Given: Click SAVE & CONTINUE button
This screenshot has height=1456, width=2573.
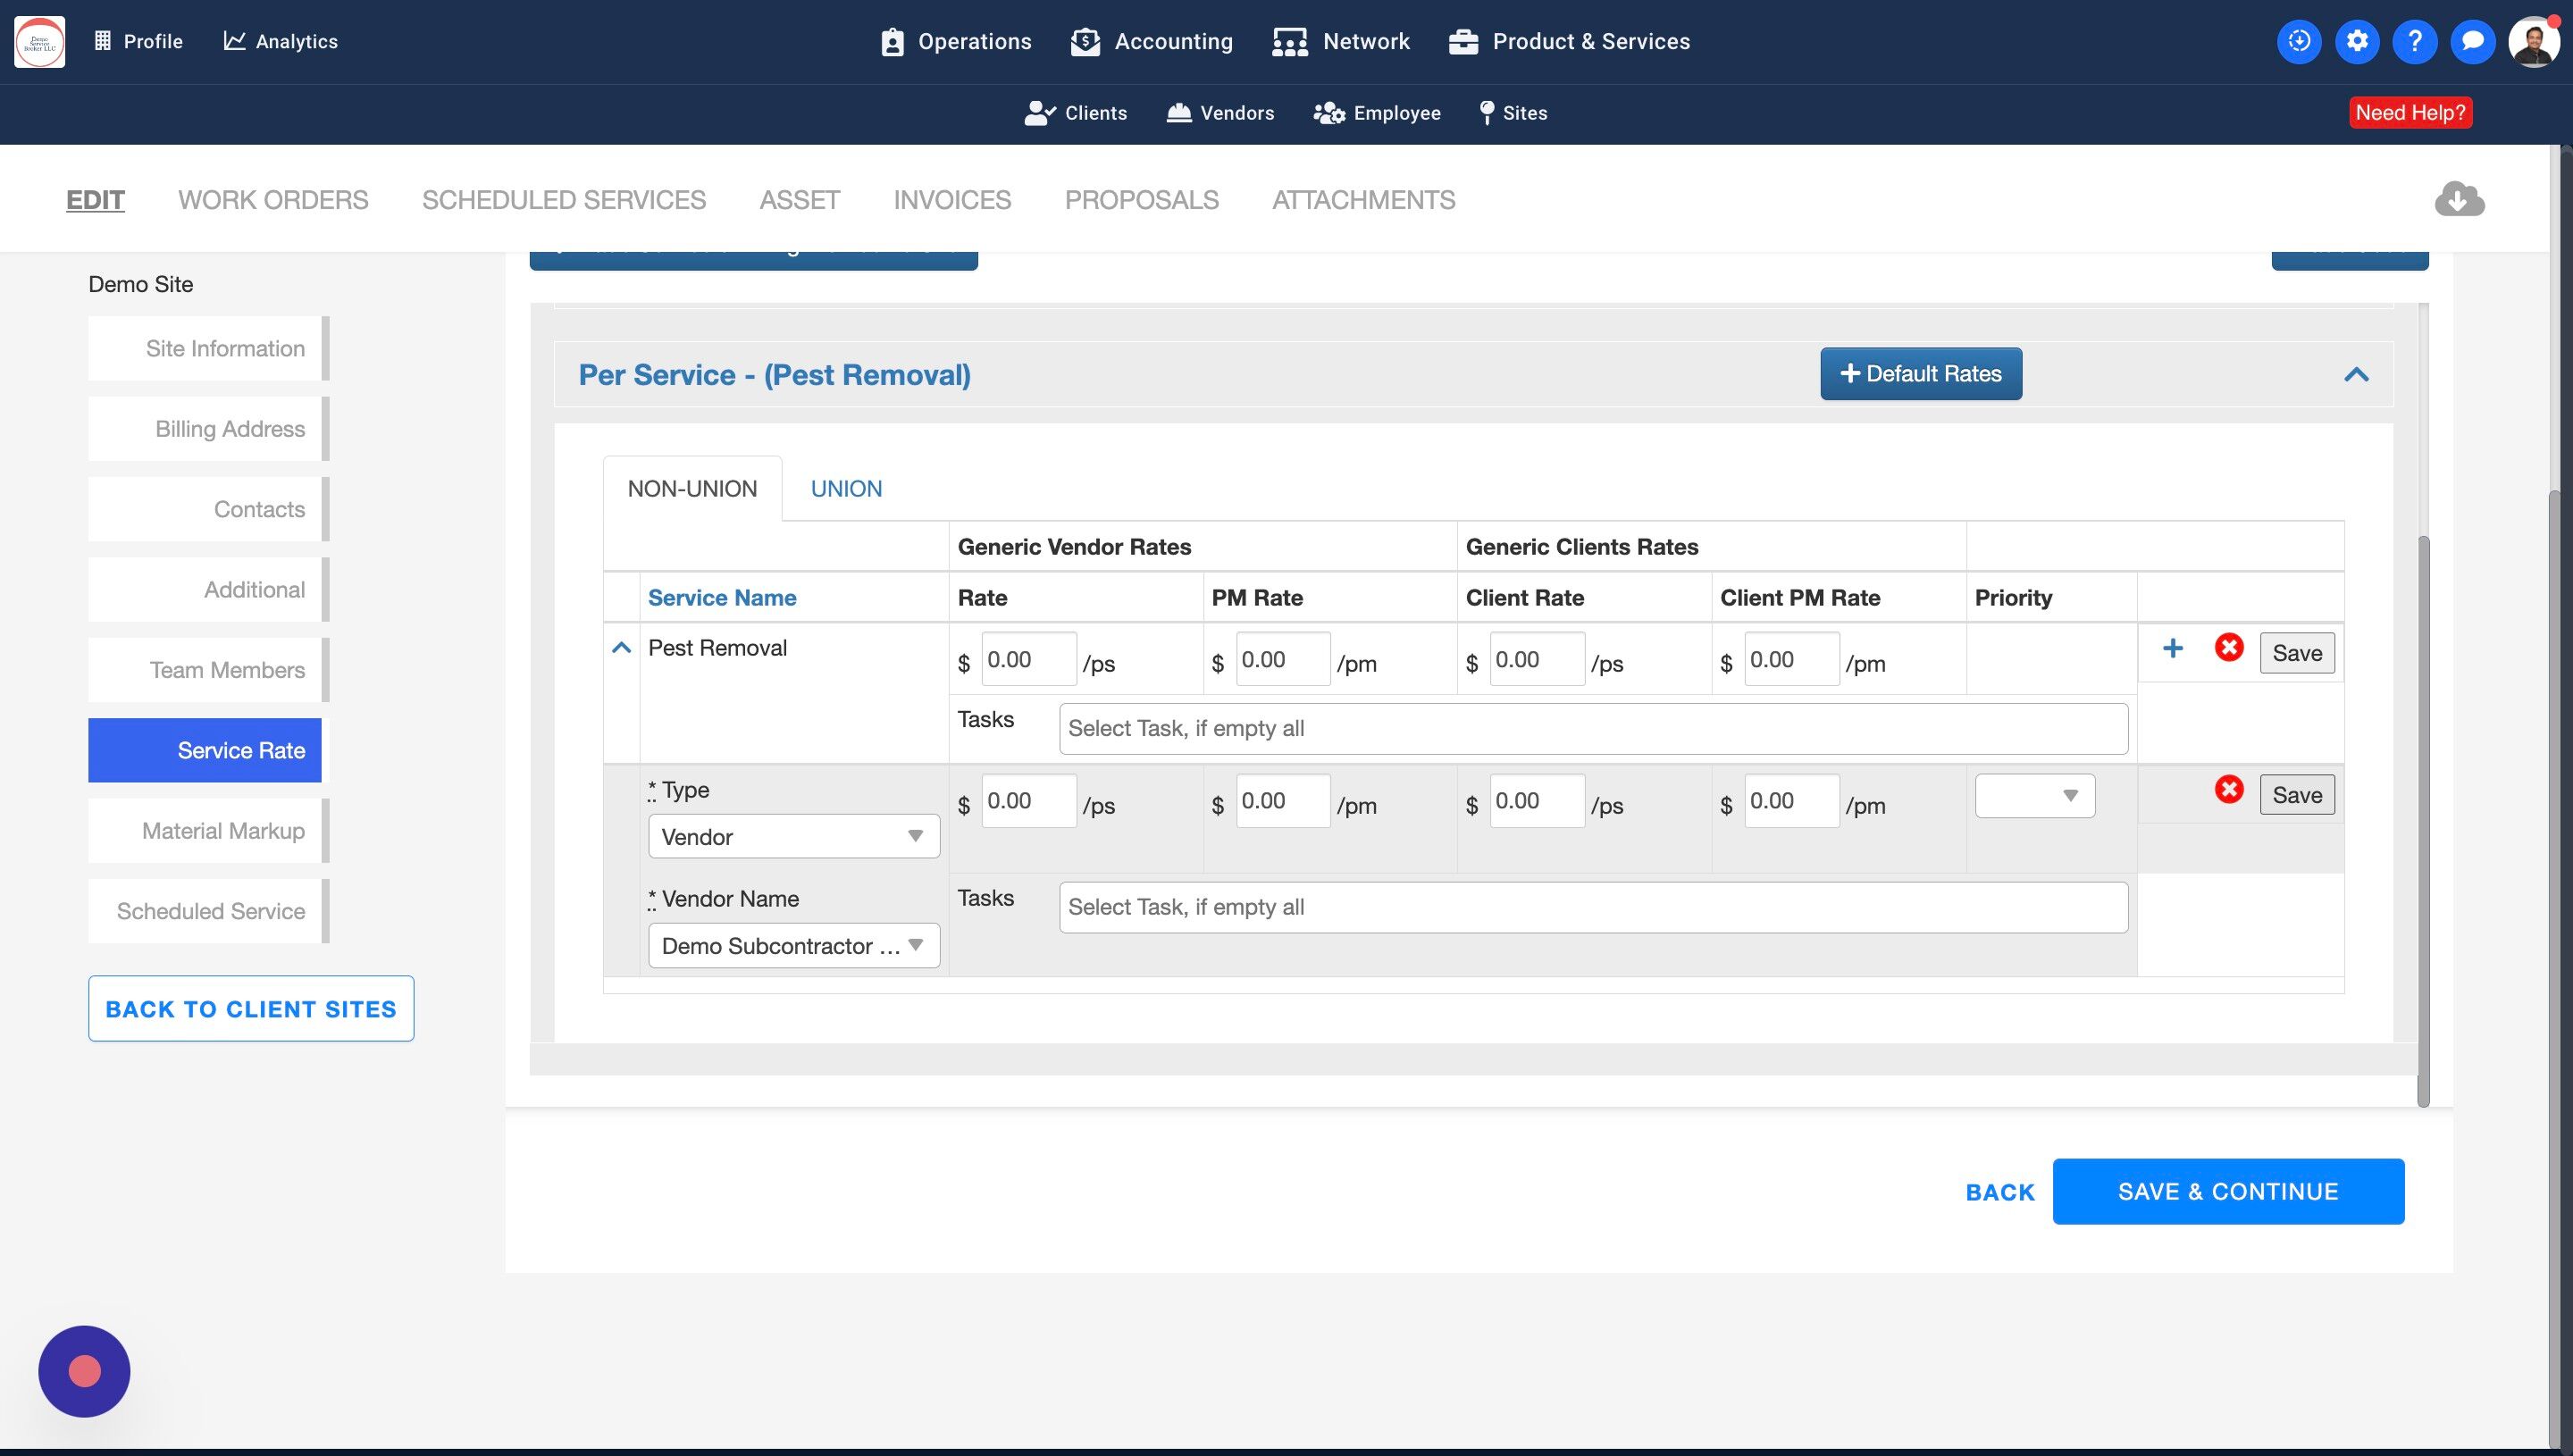Looking at the screenshot, I should (2227, 1192).
